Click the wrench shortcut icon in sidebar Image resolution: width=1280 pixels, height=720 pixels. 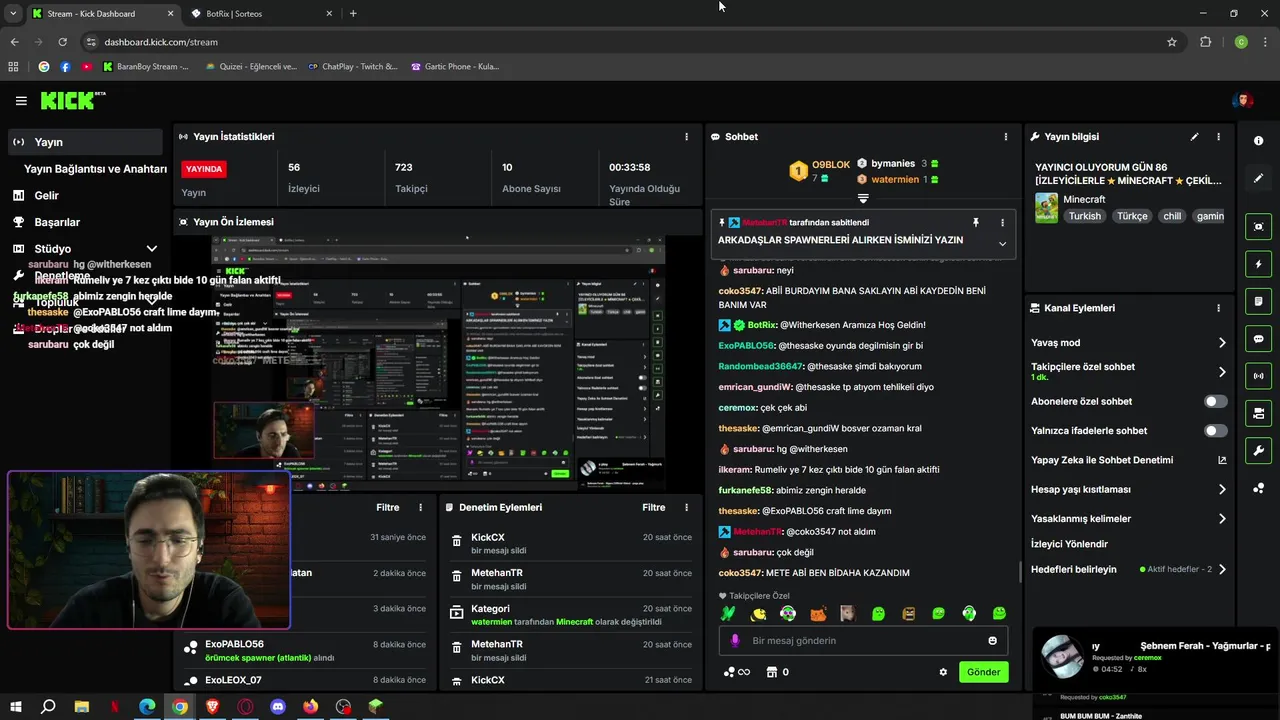pos(1258,451)
